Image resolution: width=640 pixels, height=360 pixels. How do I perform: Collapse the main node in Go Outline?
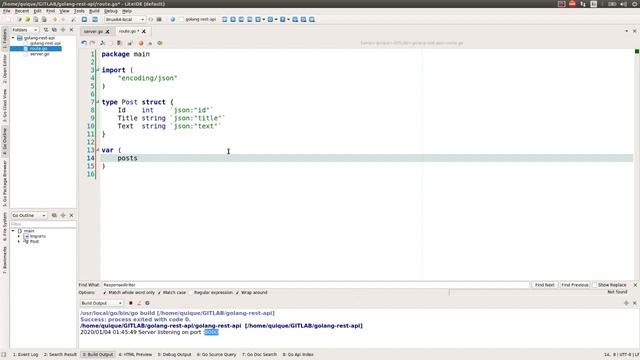13,231
